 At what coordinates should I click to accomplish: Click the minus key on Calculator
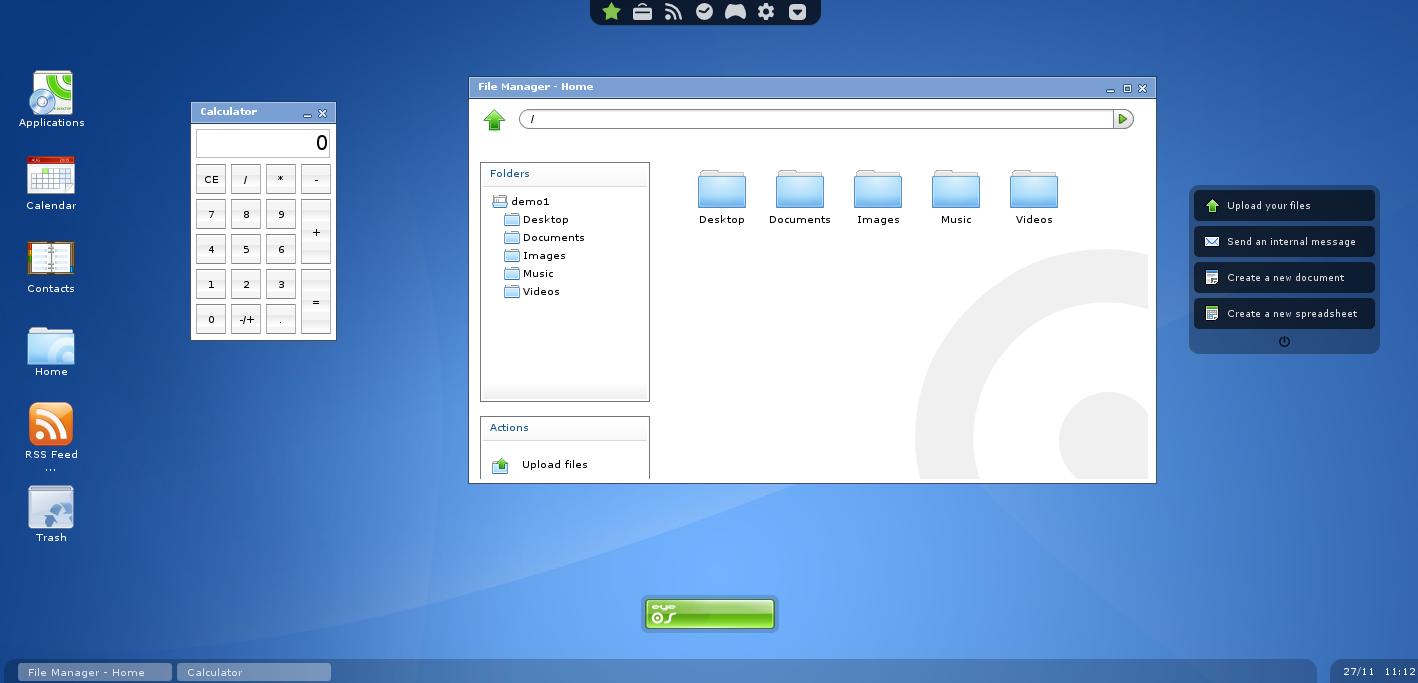pos(316,180)
